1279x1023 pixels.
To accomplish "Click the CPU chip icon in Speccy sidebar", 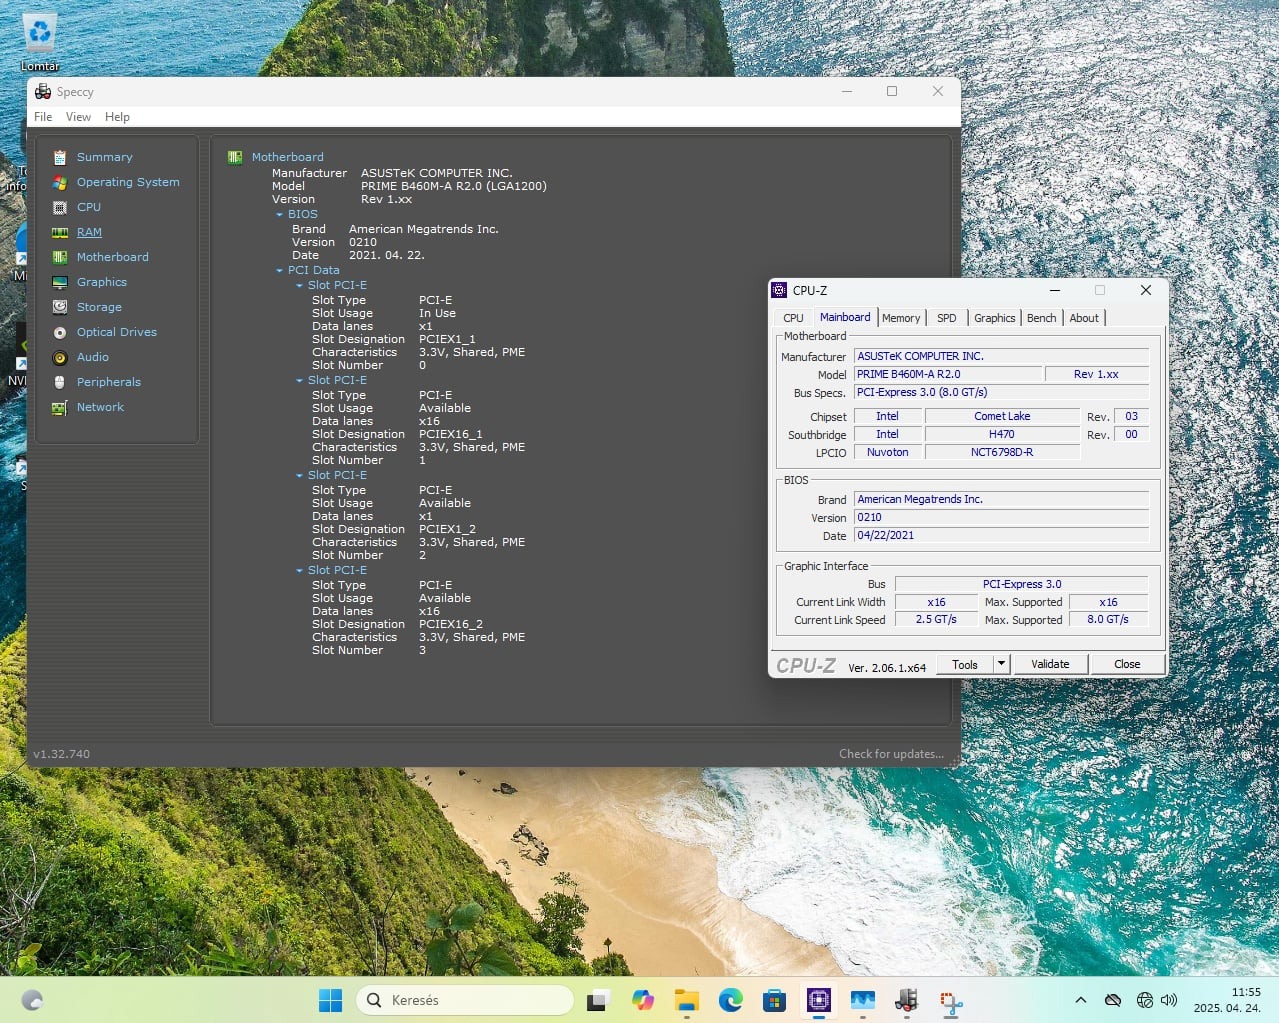I will 60,207.
